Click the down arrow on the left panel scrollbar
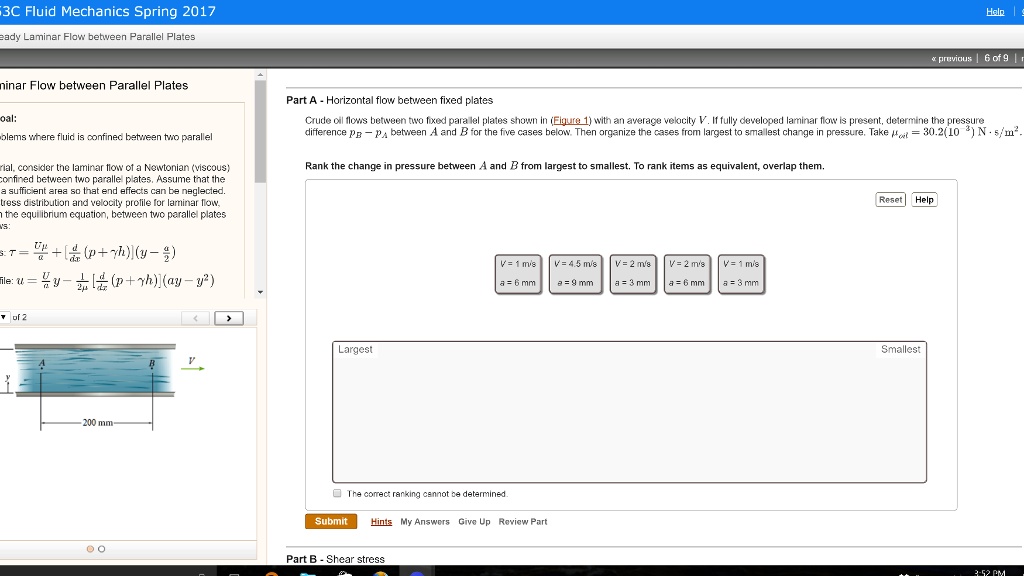Viewport: 1024px width, 576px height. [x=262, y=292]
